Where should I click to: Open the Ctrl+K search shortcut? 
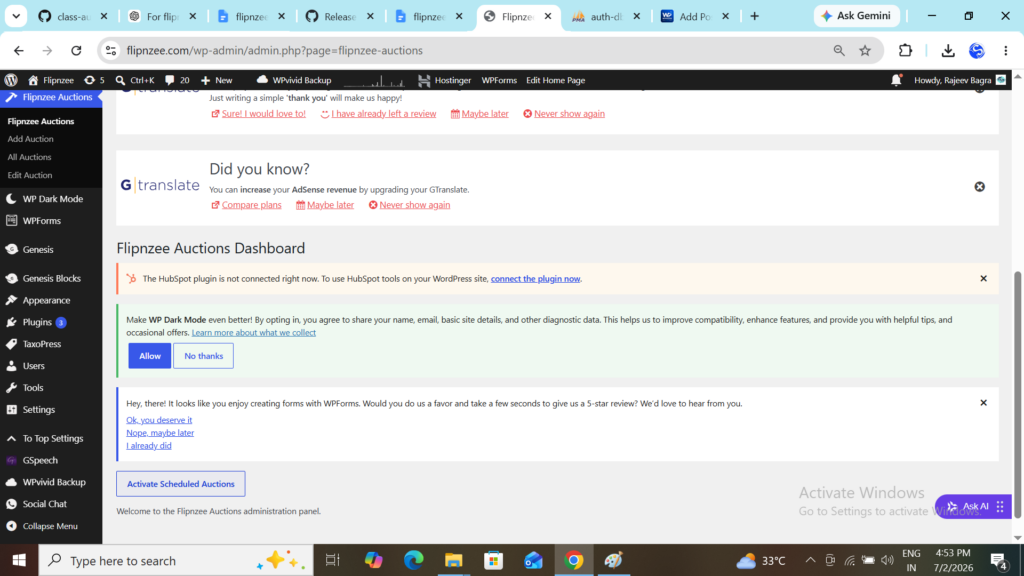pyautogui.click(x=135, y=80)
